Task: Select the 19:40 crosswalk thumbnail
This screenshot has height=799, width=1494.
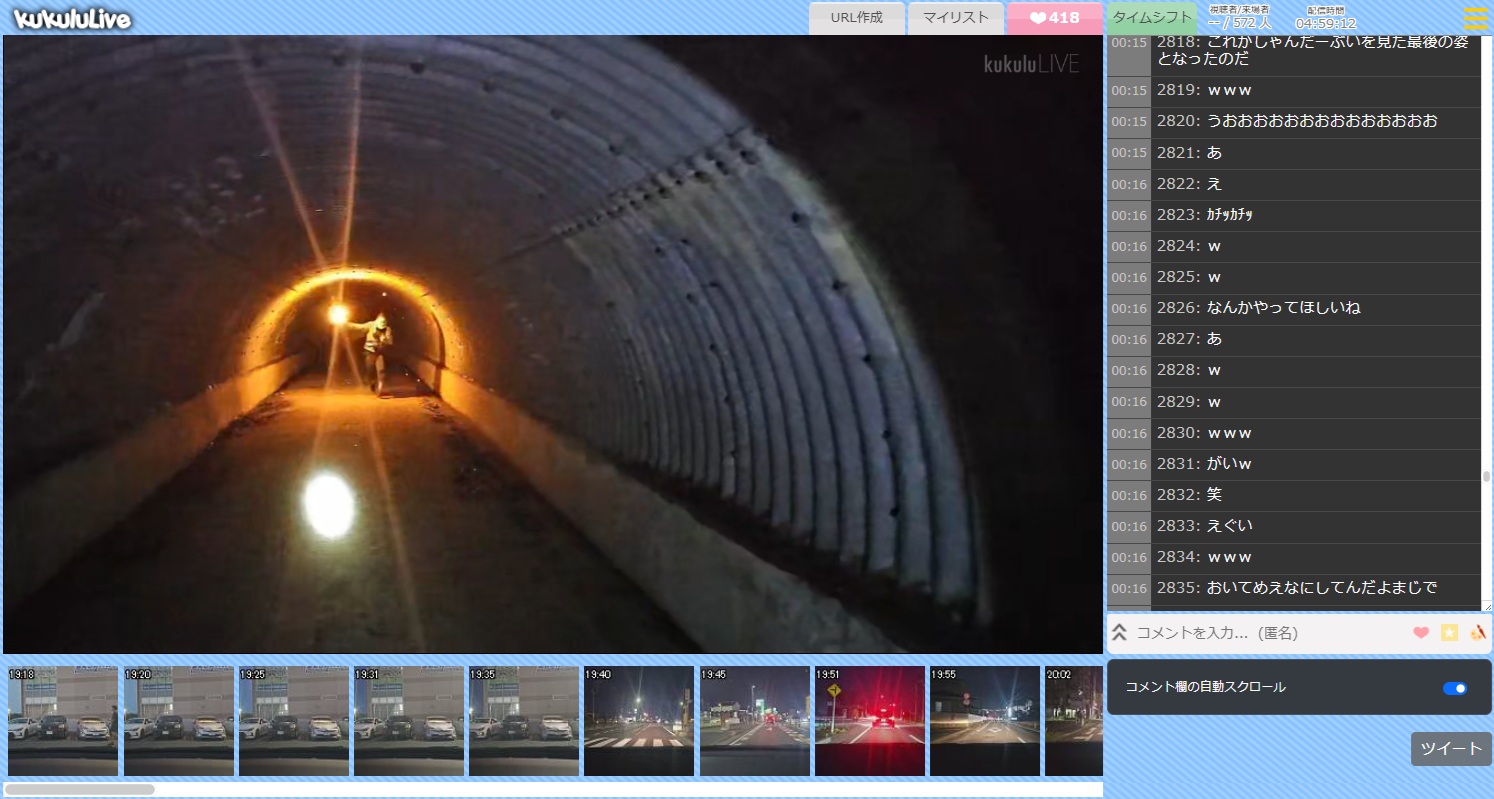Action: [x=639, y=721]
